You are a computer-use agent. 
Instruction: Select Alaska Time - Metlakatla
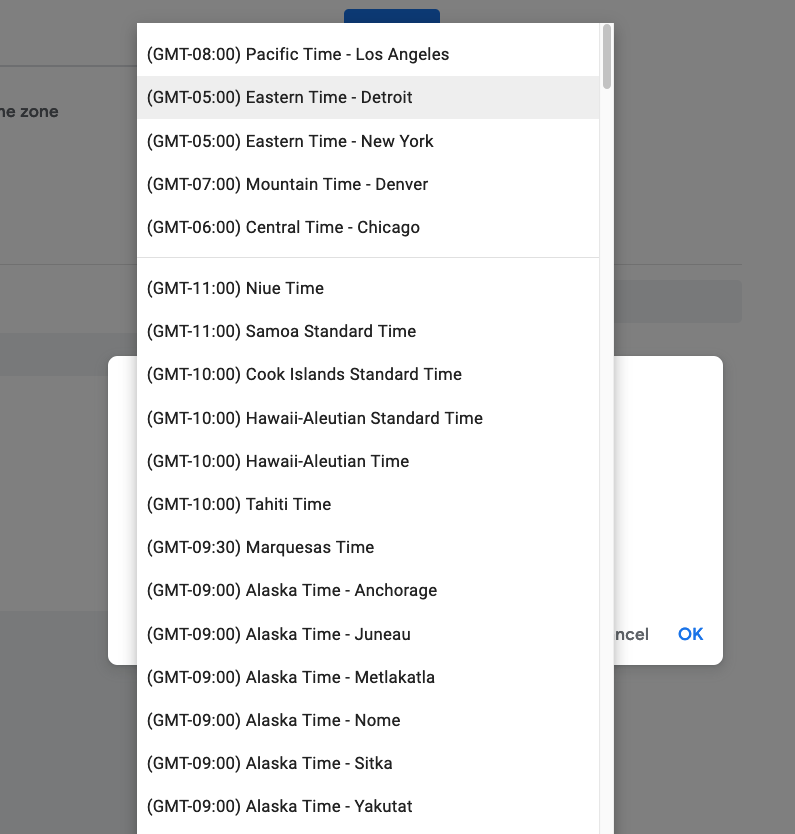pyautogui.click(x=291, y=677)
